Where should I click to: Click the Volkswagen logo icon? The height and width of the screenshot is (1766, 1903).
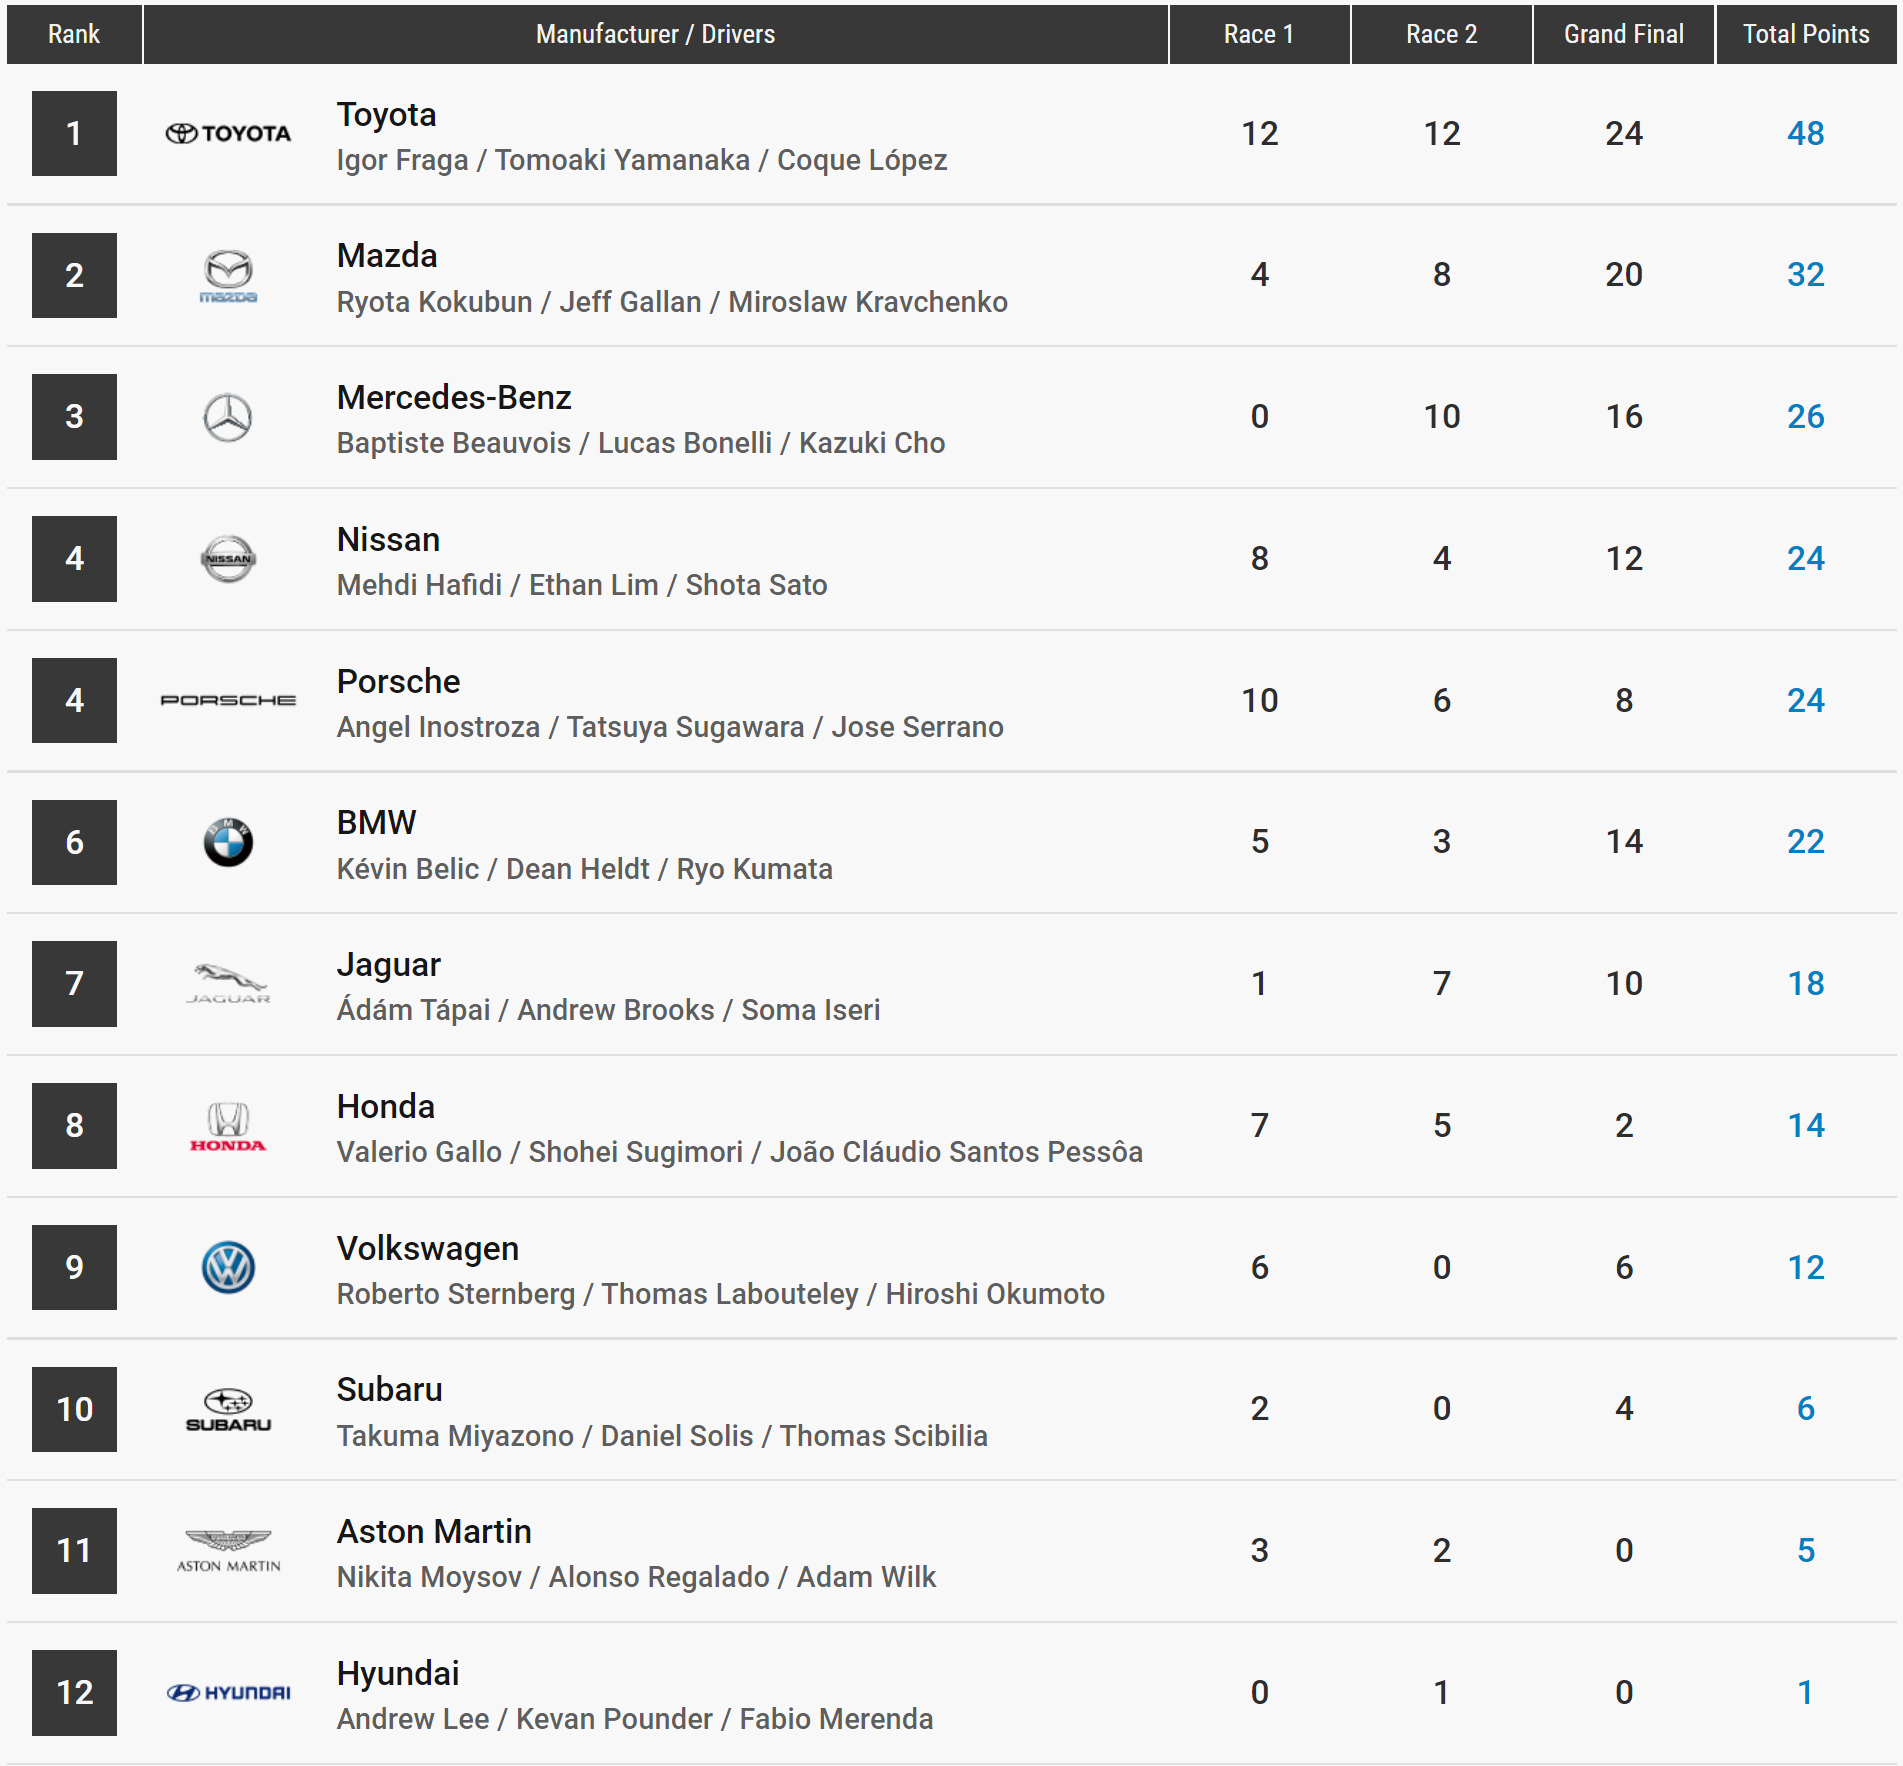(x=228, y=1268)
